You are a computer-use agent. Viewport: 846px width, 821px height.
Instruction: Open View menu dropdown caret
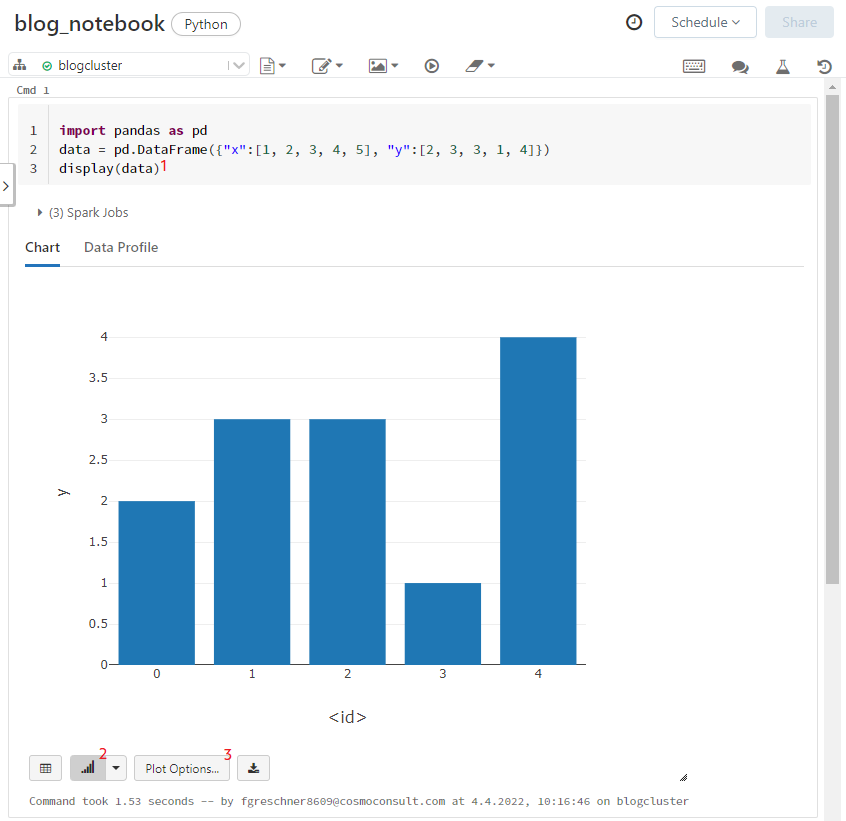(395, 66)
